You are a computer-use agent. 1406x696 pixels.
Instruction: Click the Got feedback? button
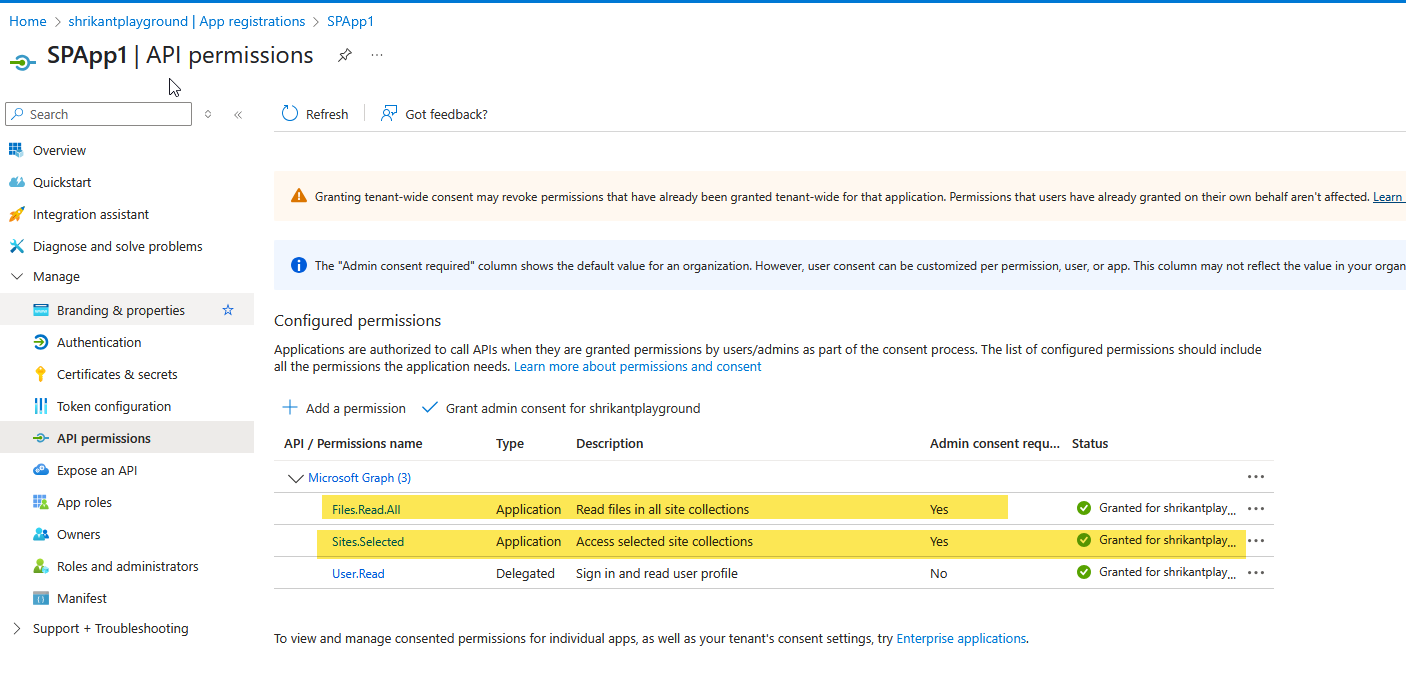(434, 114)
